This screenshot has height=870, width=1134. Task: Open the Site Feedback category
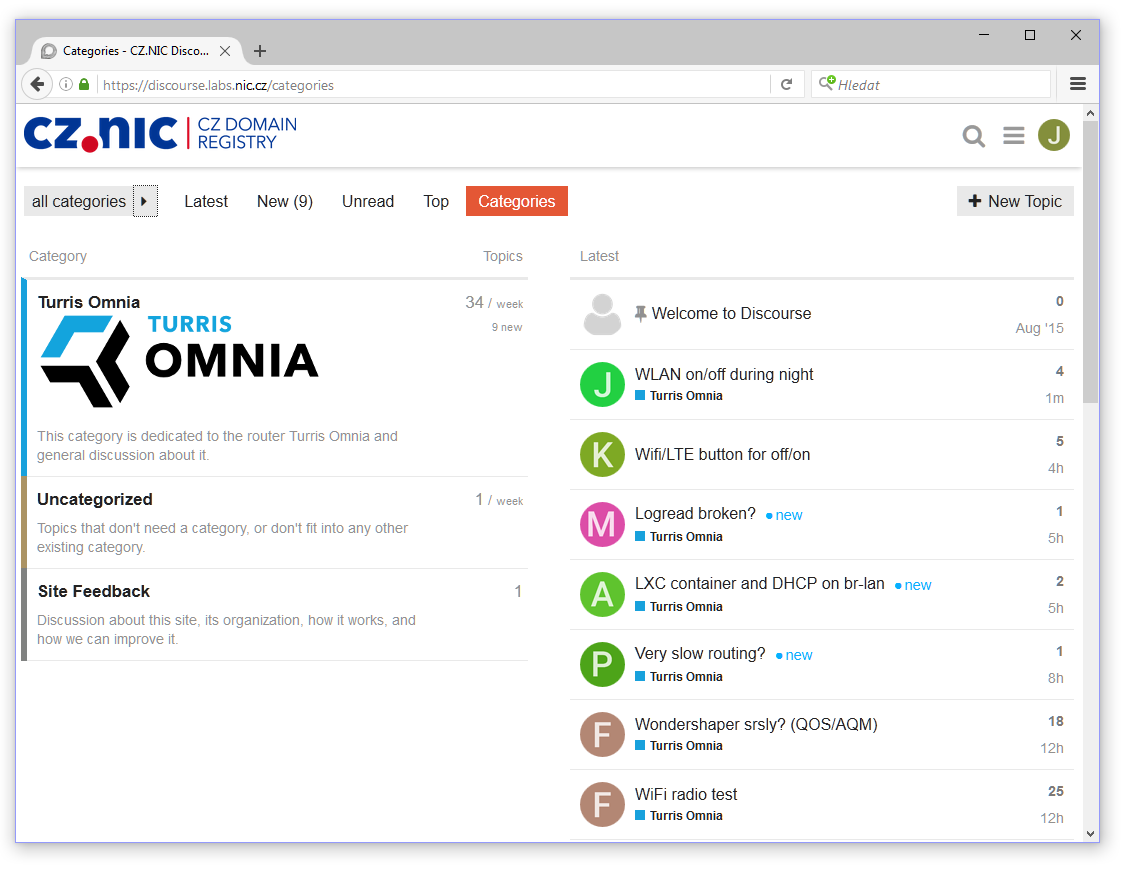point(94,591)
